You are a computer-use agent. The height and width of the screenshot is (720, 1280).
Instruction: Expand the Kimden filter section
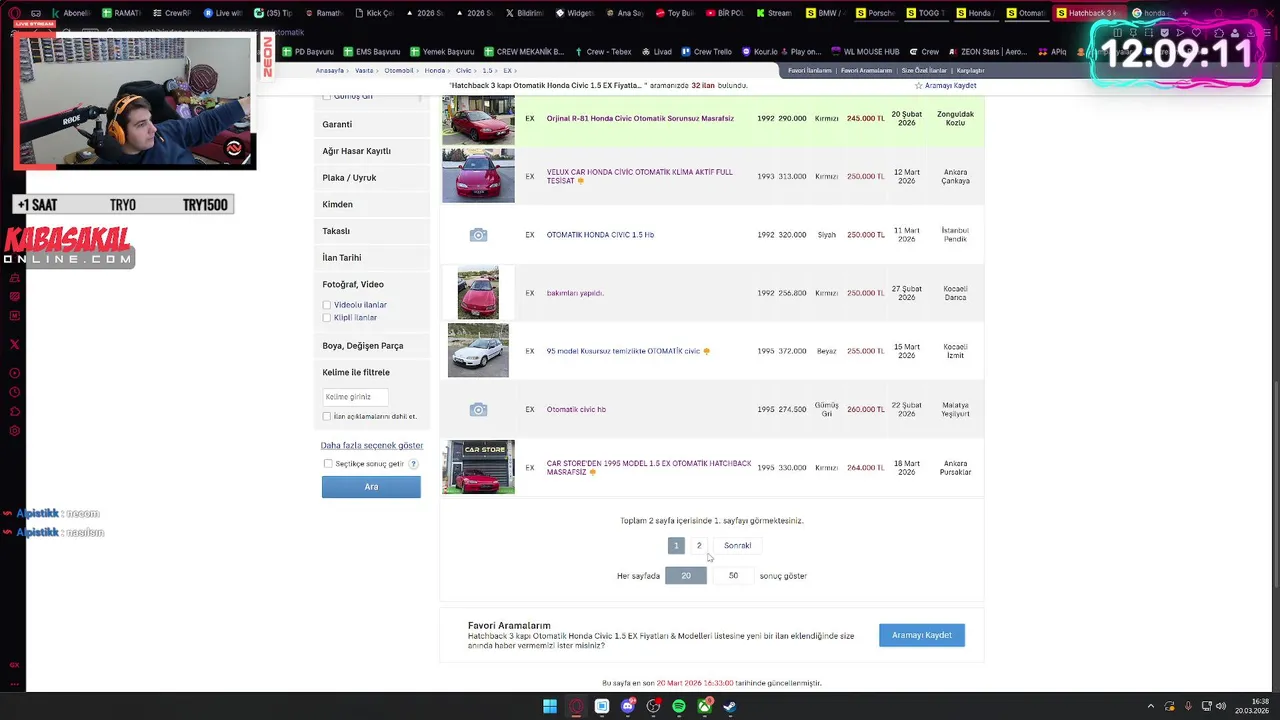tap(371, 204)
